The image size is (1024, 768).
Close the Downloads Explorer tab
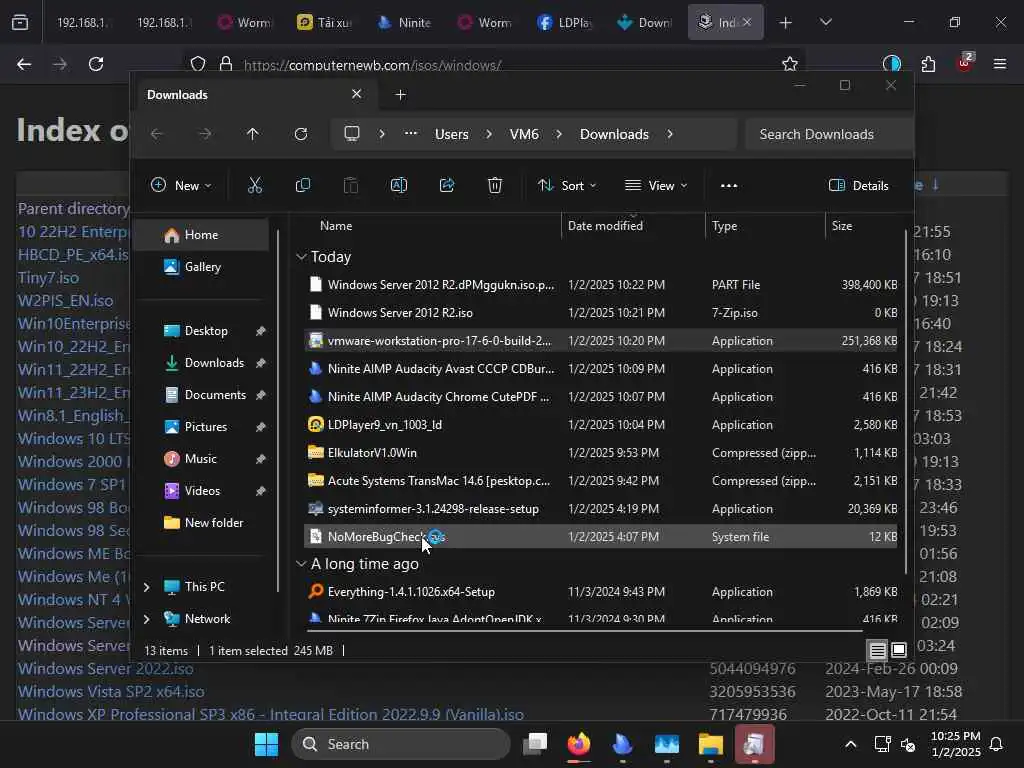pos(357,94)
